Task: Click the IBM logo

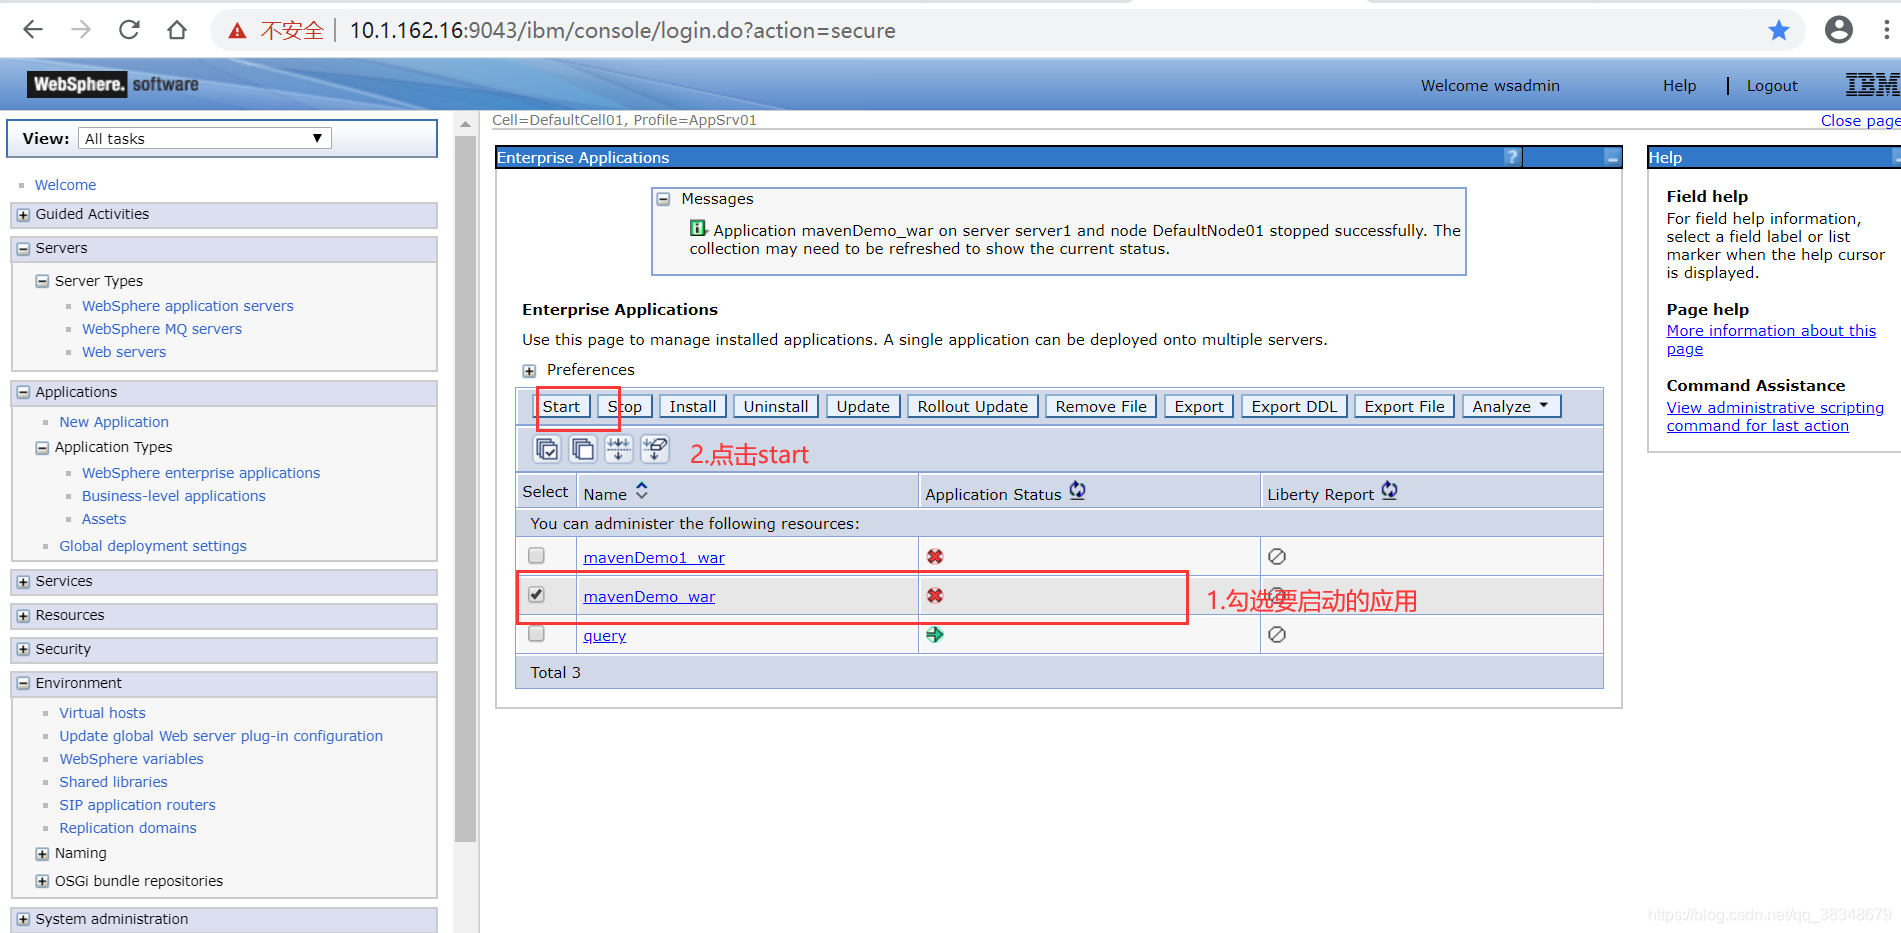Action: [1872, 85]
